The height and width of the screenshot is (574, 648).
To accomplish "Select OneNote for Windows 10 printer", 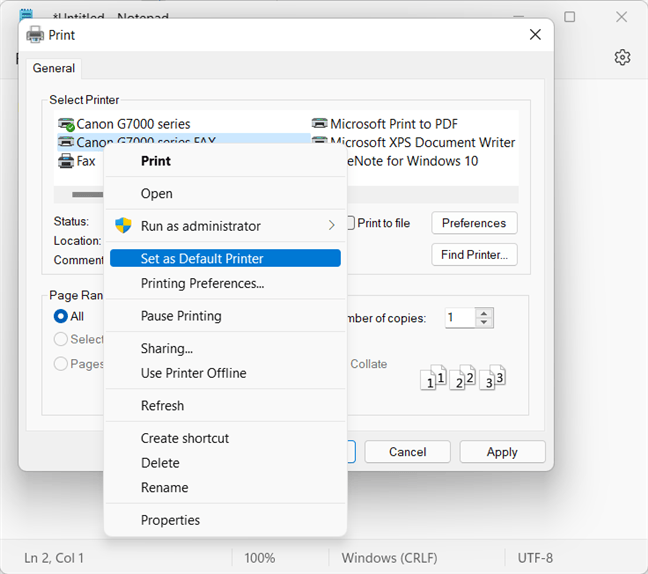I will (x=412, y=161).
